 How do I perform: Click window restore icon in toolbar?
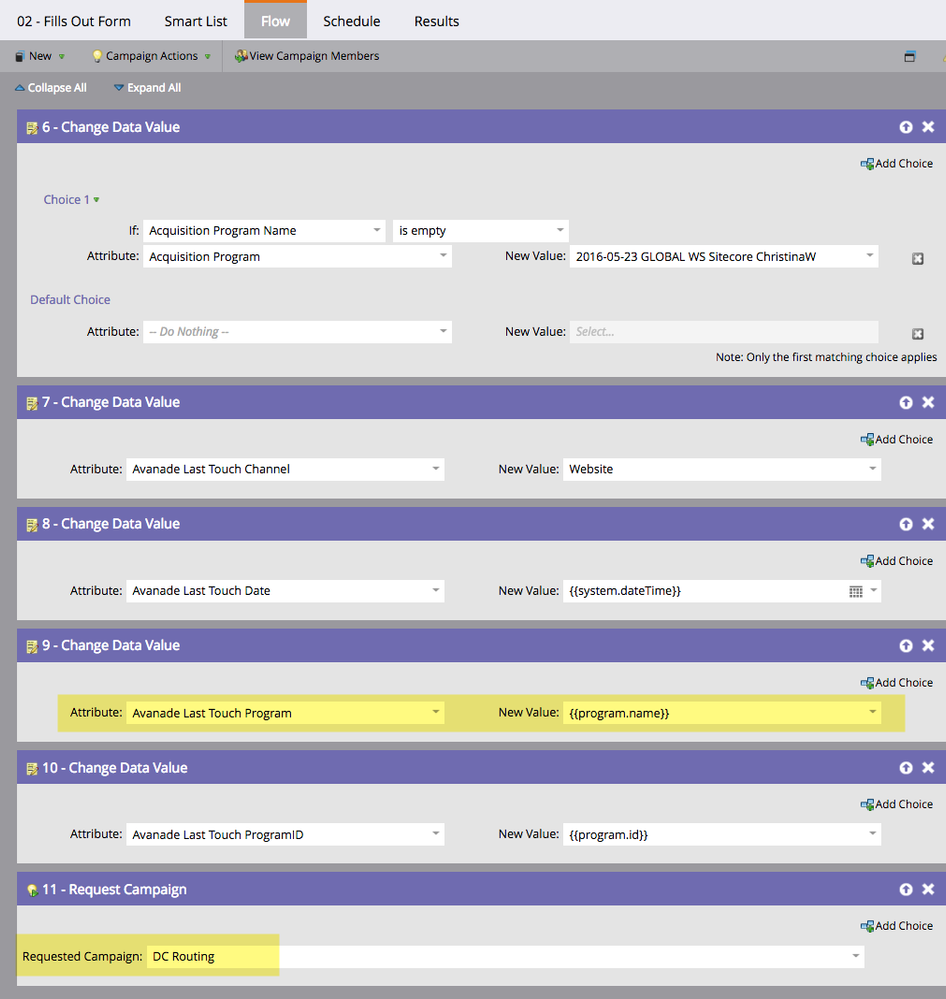(910, 57)
